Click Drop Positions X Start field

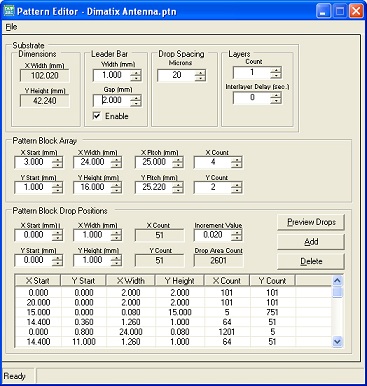pyautogui.click(x=33, y=235)
